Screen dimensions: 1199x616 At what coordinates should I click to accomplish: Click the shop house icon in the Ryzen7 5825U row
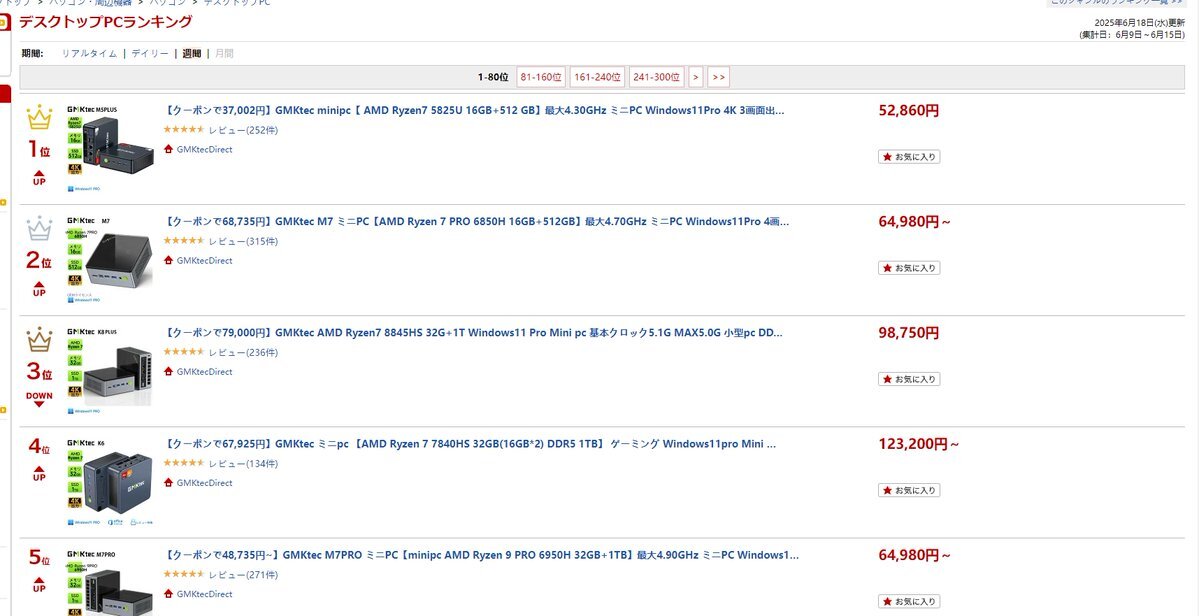(x=168, y=149)
